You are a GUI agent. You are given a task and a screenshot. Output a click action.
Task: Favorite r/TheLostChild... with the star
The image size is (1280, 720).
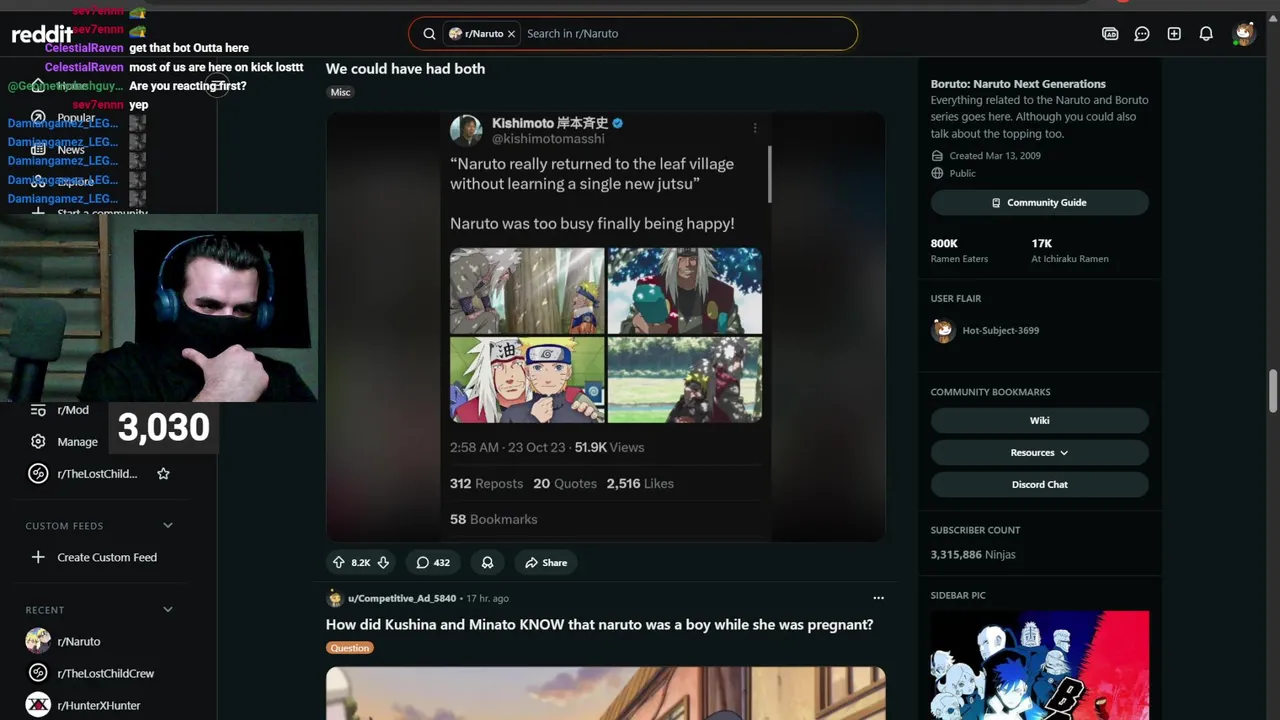click(x=163, y=474)
